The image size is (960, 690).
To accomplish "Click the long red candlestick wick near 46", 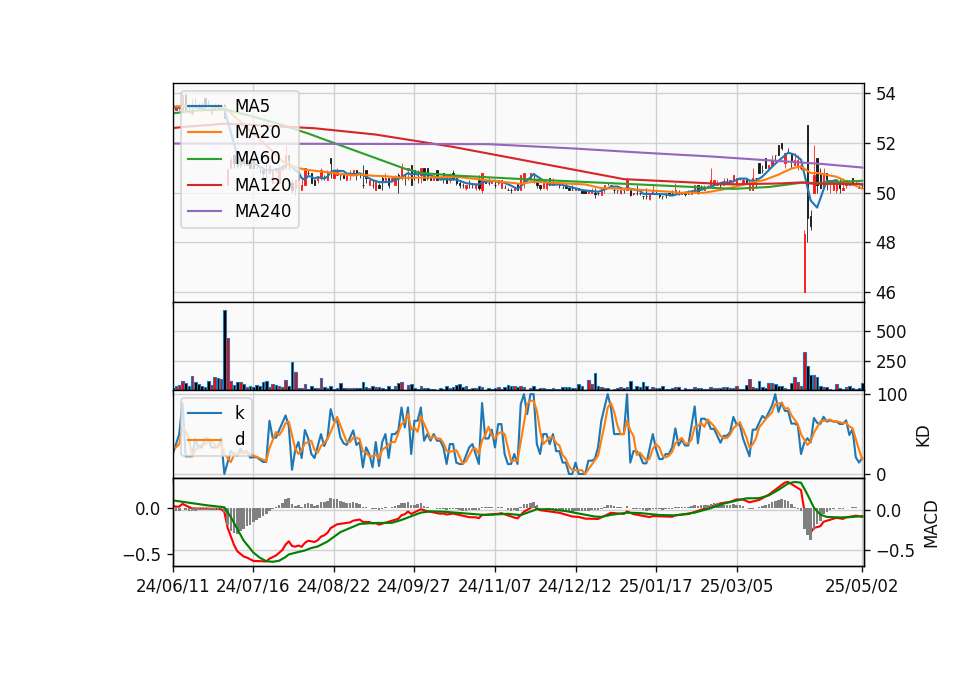I will (804, 261).
